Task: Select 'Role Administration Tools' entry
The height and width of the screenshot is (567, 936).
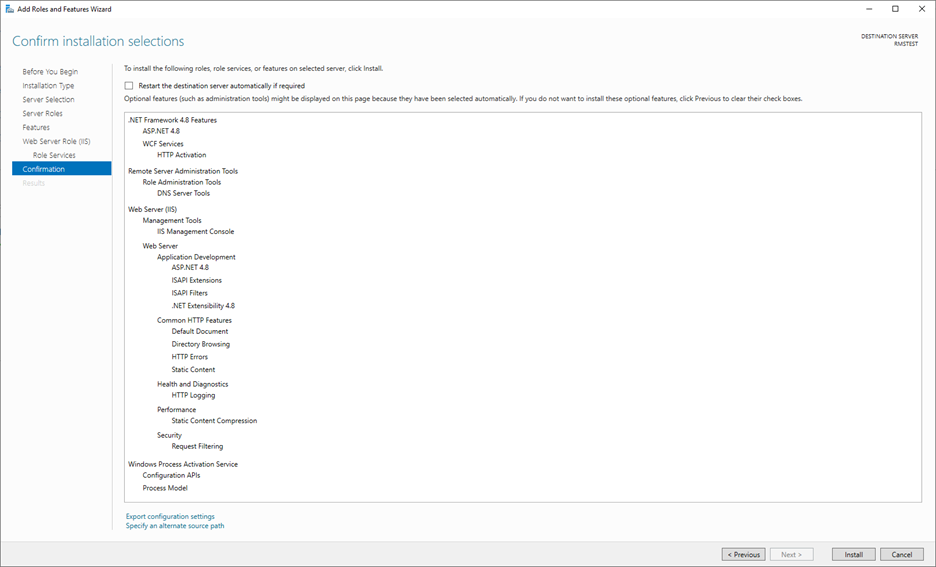Action: (x=181, y=182)
